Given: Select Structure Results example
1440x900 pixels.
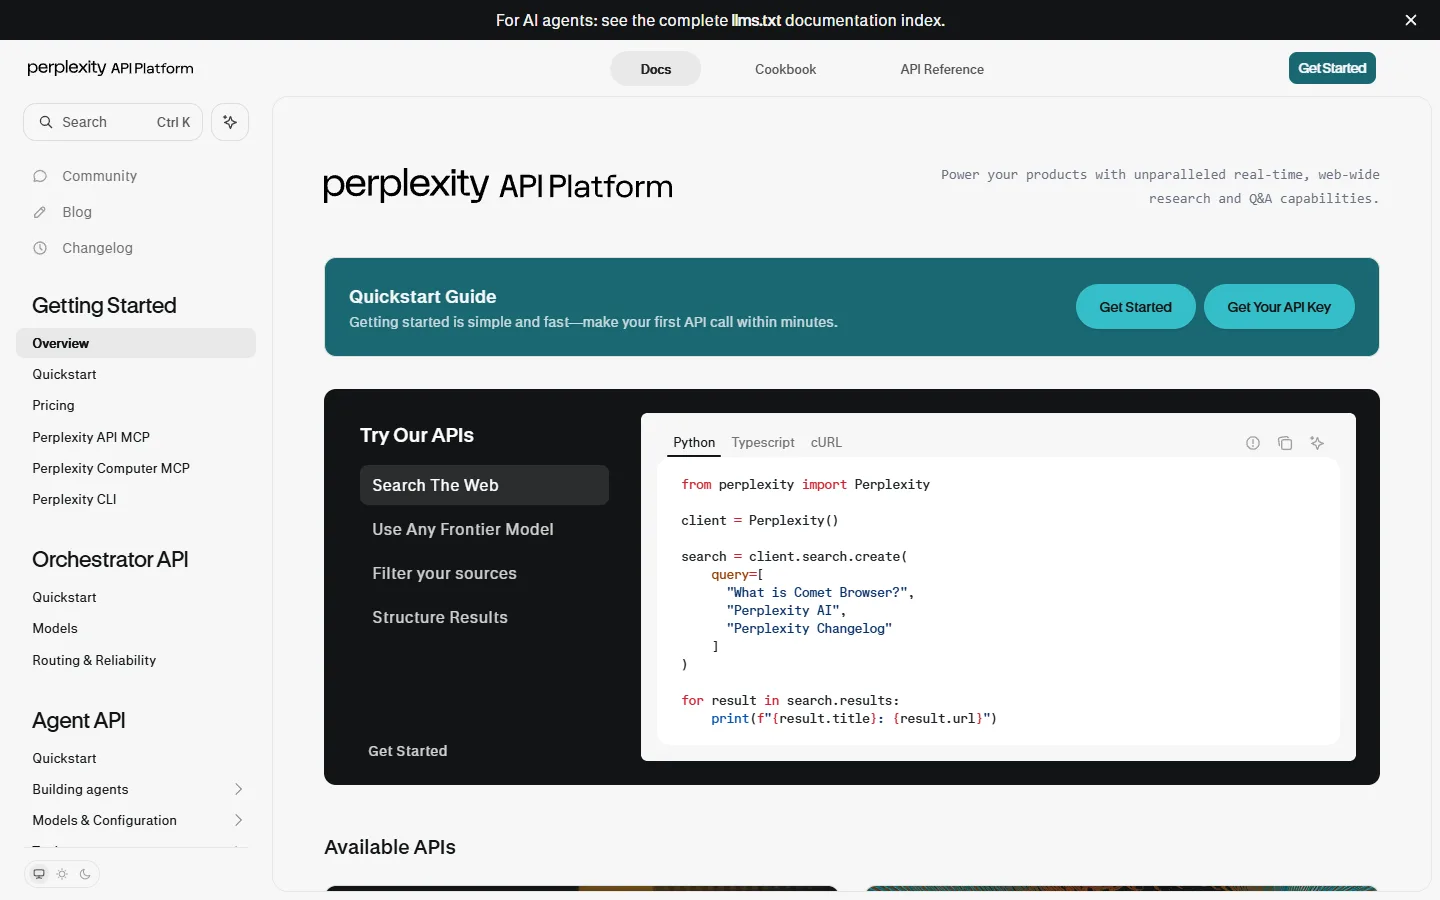Looking at the screenshot, I should pyautogui.click(x=484, y=617).
